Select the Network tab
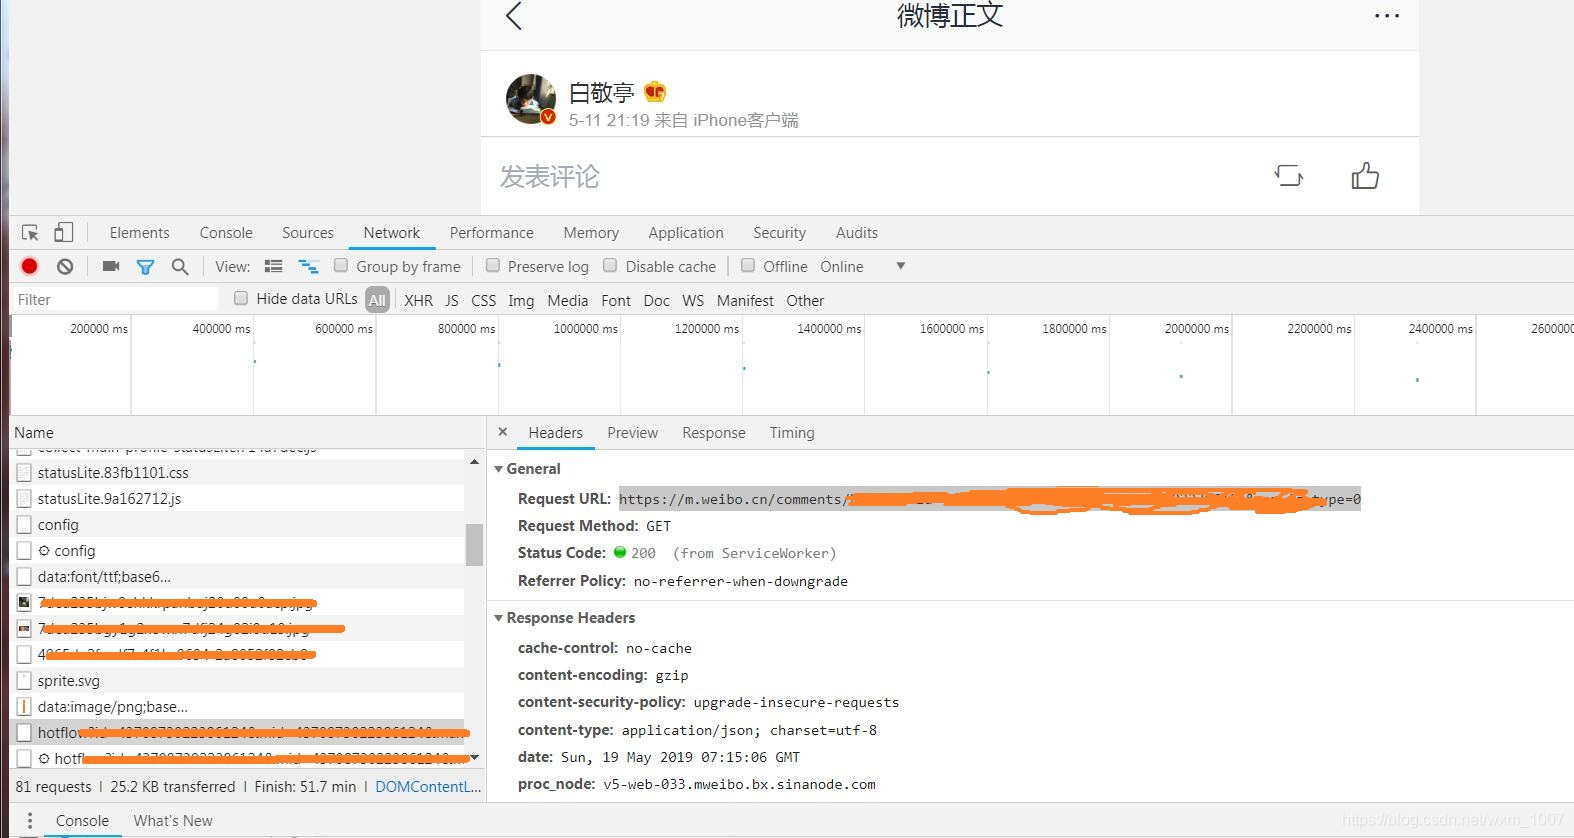 pos(392,233)
